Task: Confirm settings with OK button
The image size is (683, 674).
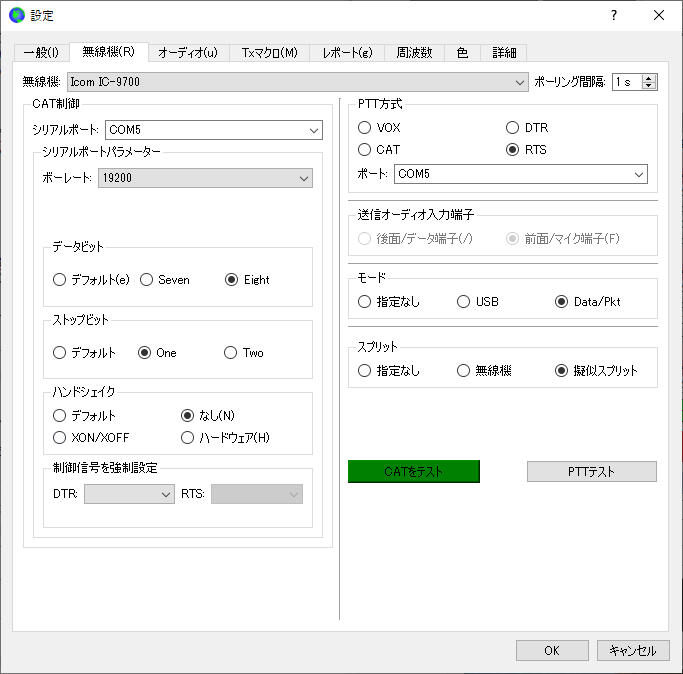Action: (552, 650)
